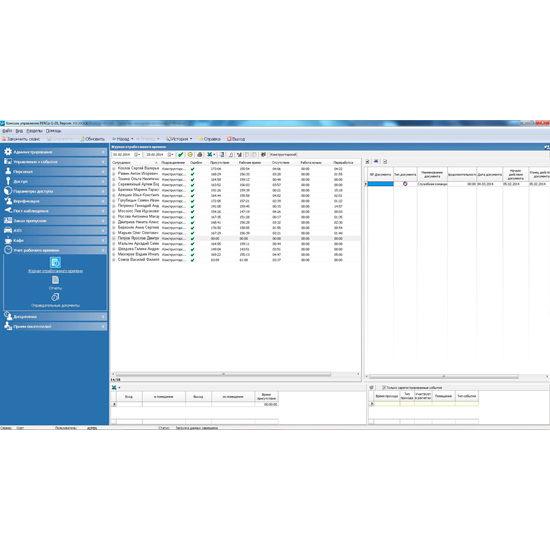Click the green checkmark apply icon in journal toolbar

181,155
